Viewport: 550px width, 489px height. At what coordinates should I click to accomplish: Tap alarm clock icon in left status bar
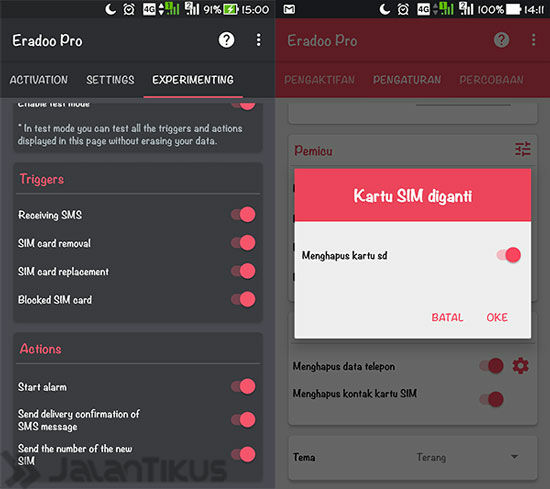[x=129, y=9]
